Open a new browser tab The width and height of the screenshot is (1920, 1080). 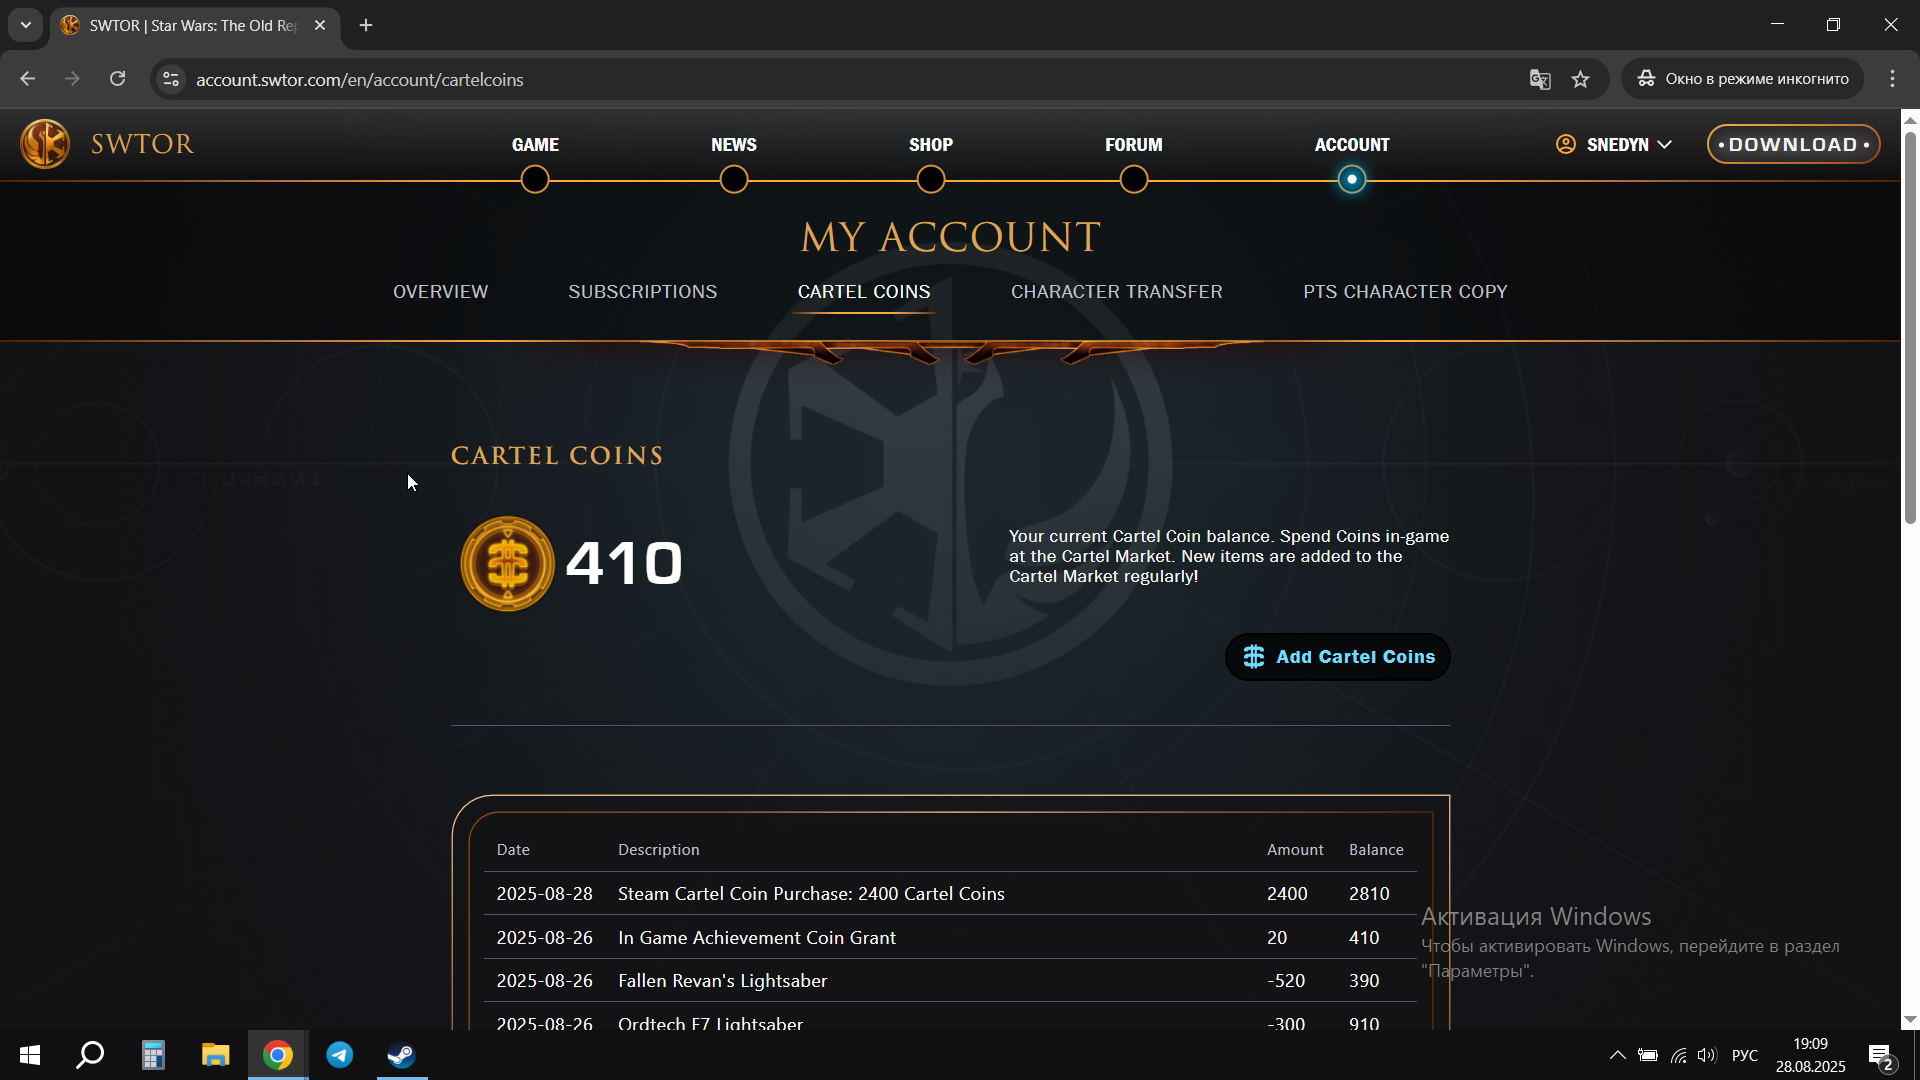point(366,25)
